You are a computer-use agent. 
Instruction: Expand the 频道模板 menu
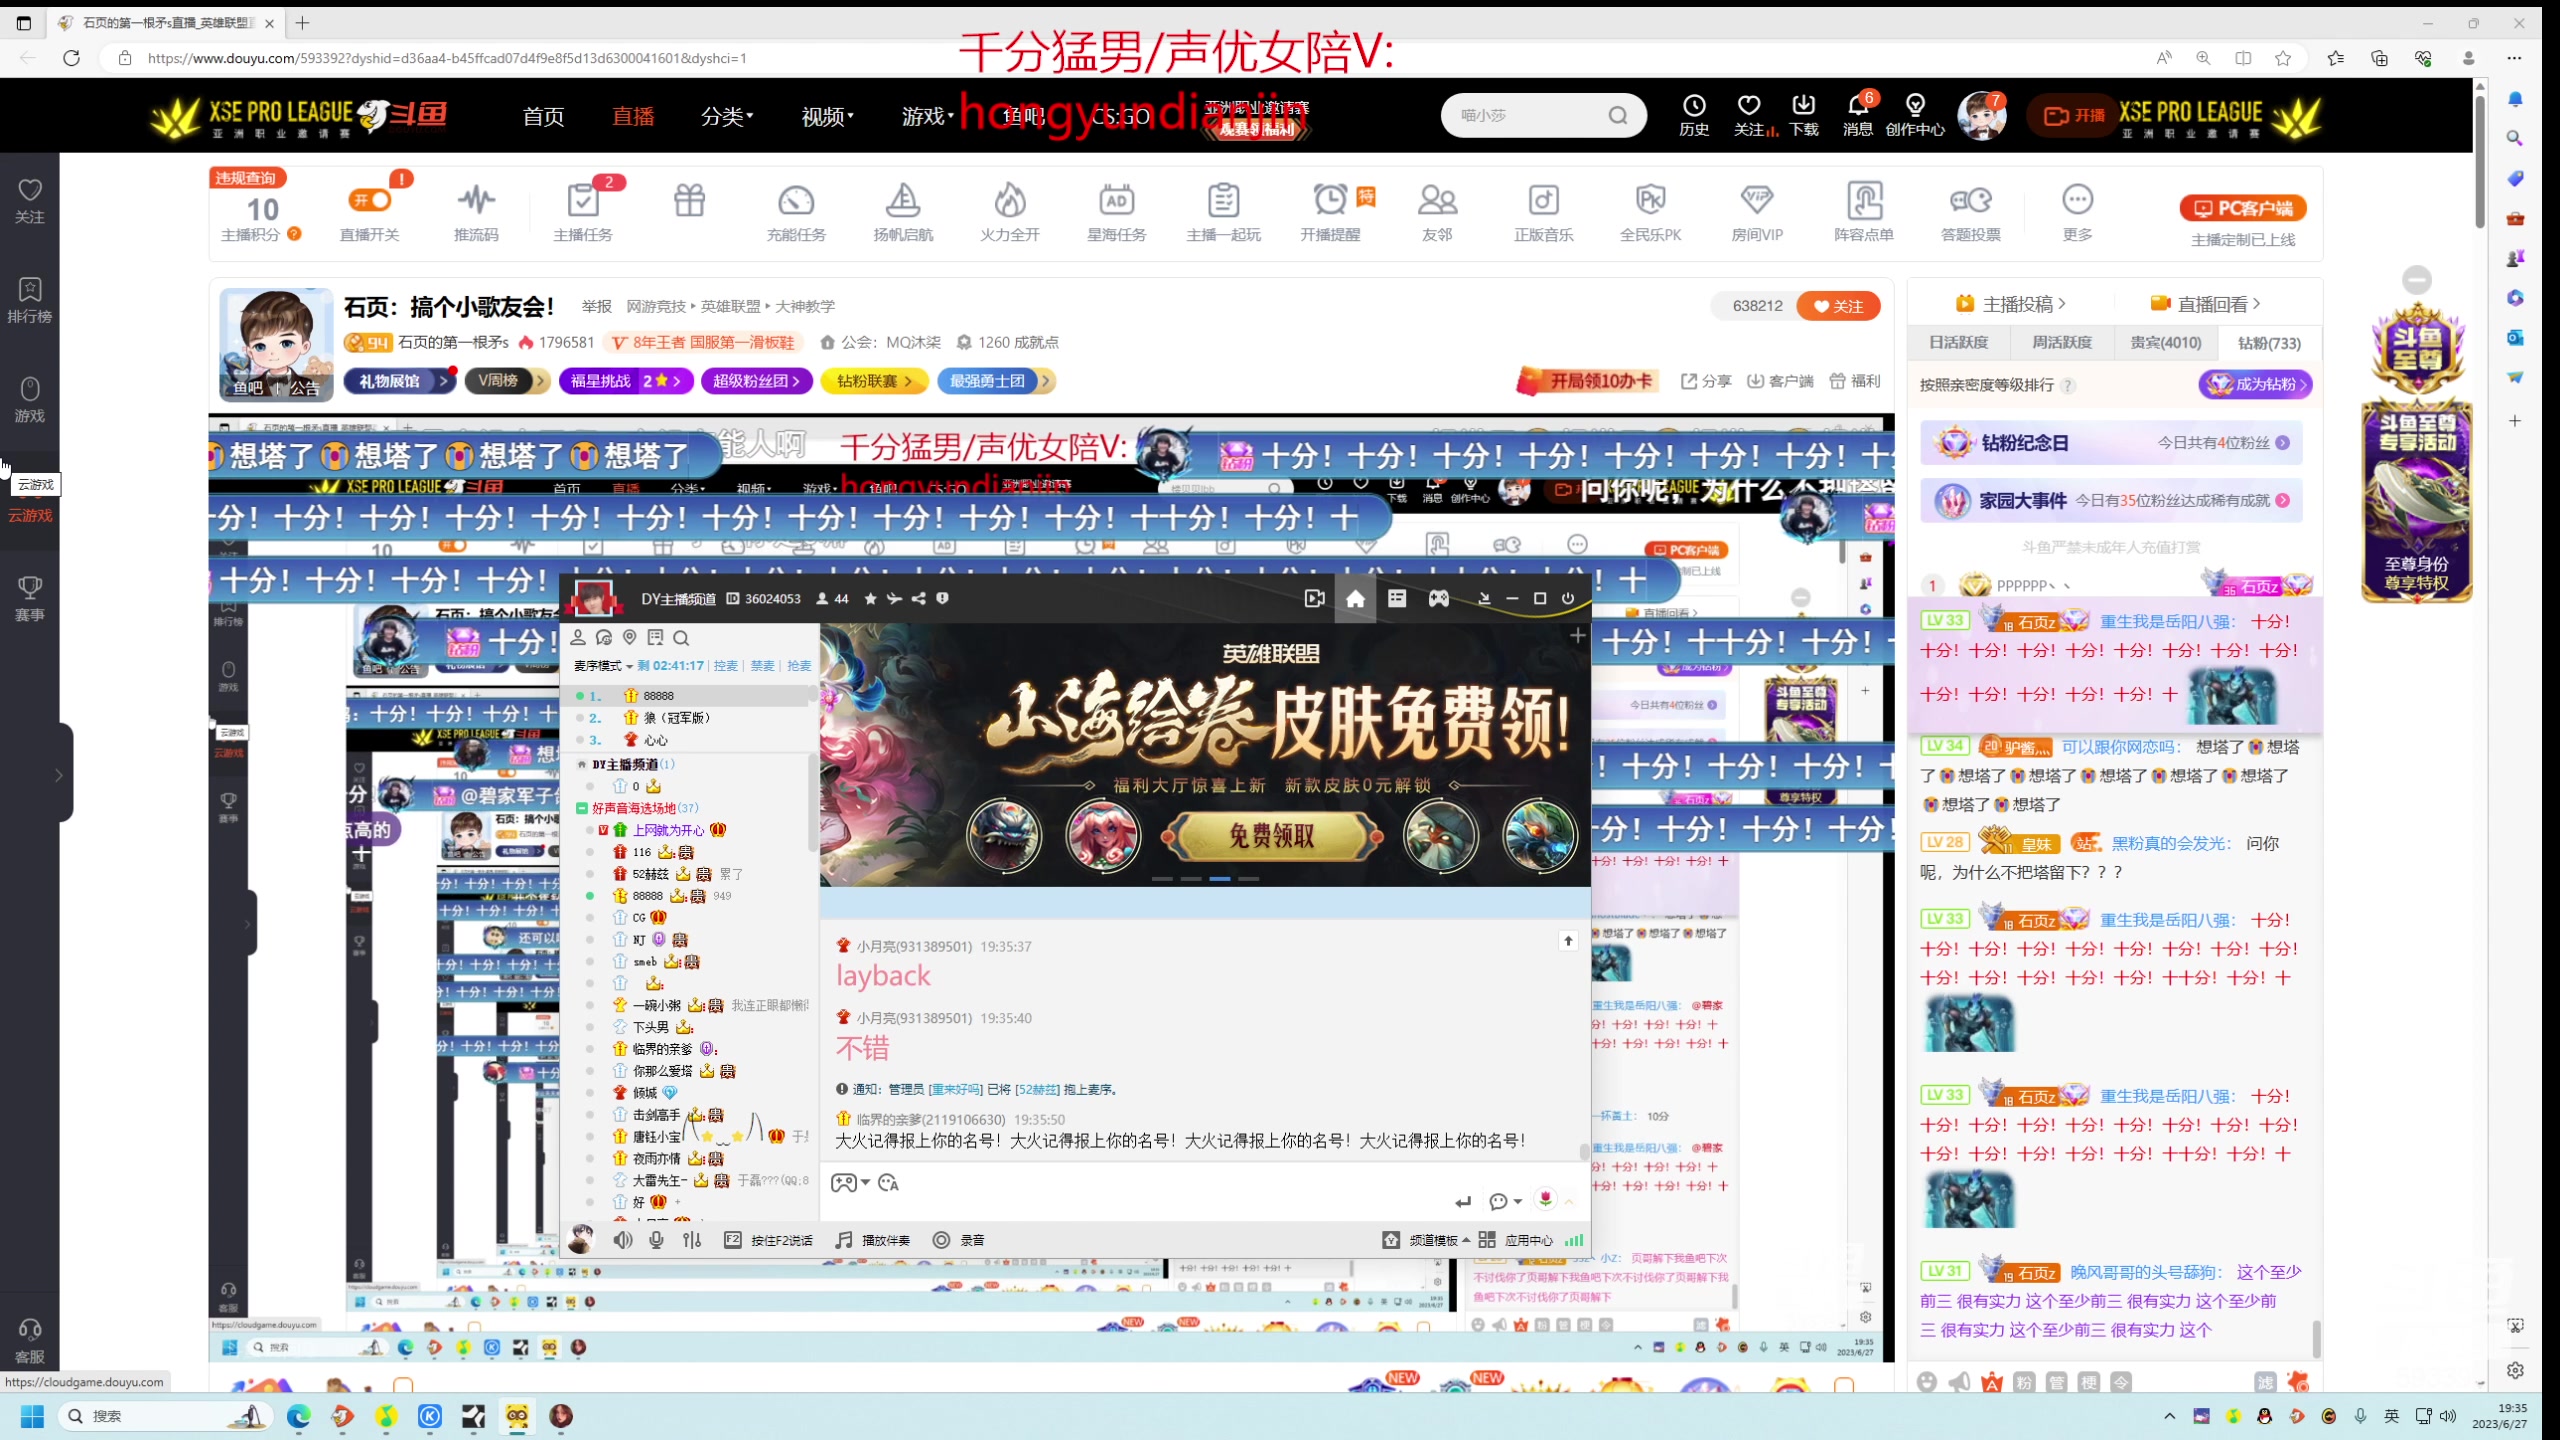point(1428,1240)
